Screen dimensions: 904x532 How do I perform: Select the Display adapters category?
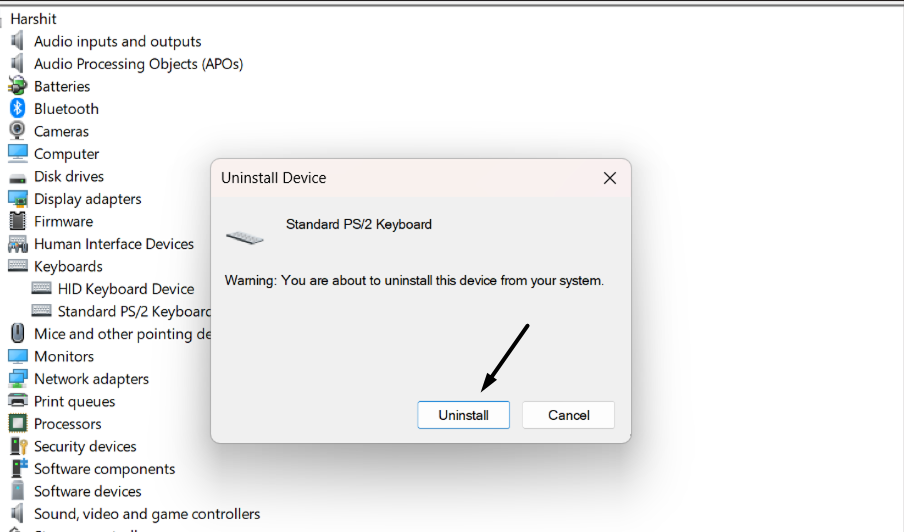coord(88,199)
